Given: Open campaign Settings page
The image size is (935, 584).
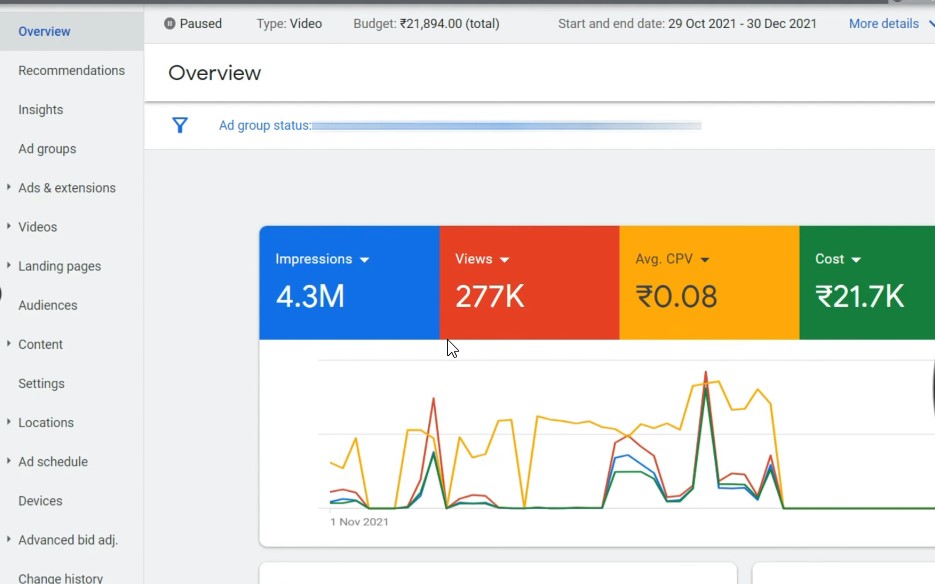Looking at the screenshot, I should pos(41,383).
